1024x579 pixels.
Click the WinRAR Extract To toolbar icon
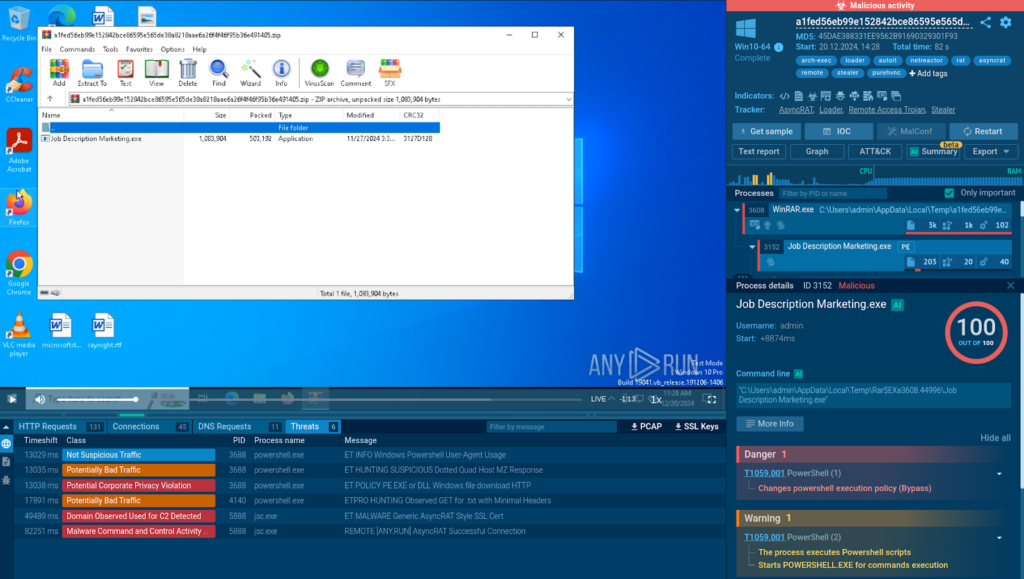93,72
